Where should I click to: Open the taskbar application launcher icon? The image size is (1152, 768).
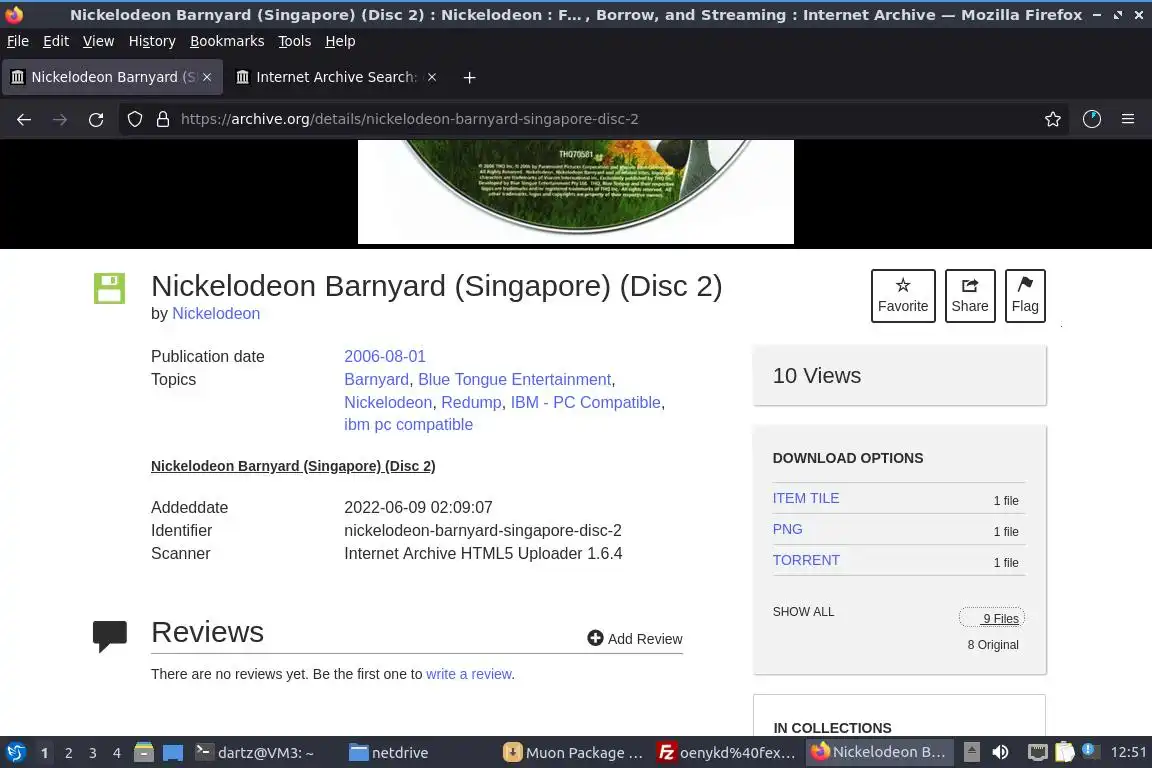[x=15, y=753]
